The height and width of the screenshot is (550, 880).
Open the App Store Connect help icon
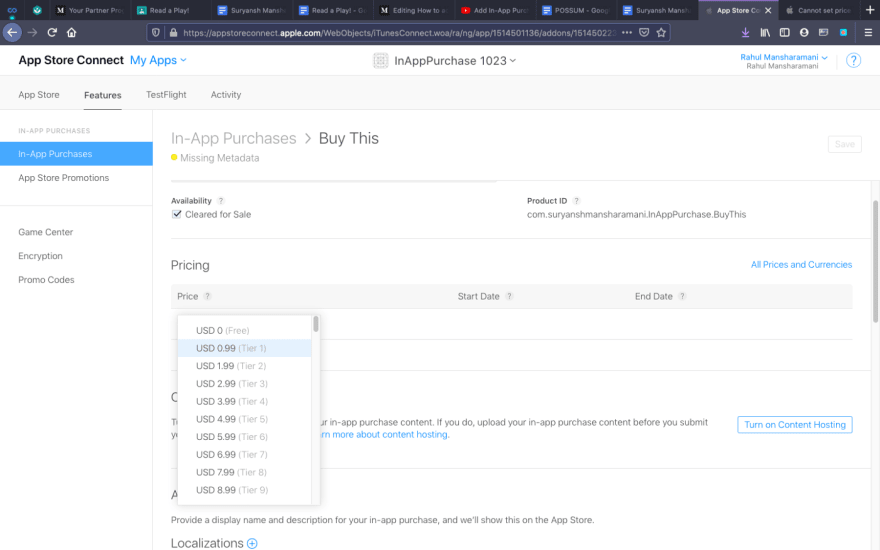coord(853,60)
